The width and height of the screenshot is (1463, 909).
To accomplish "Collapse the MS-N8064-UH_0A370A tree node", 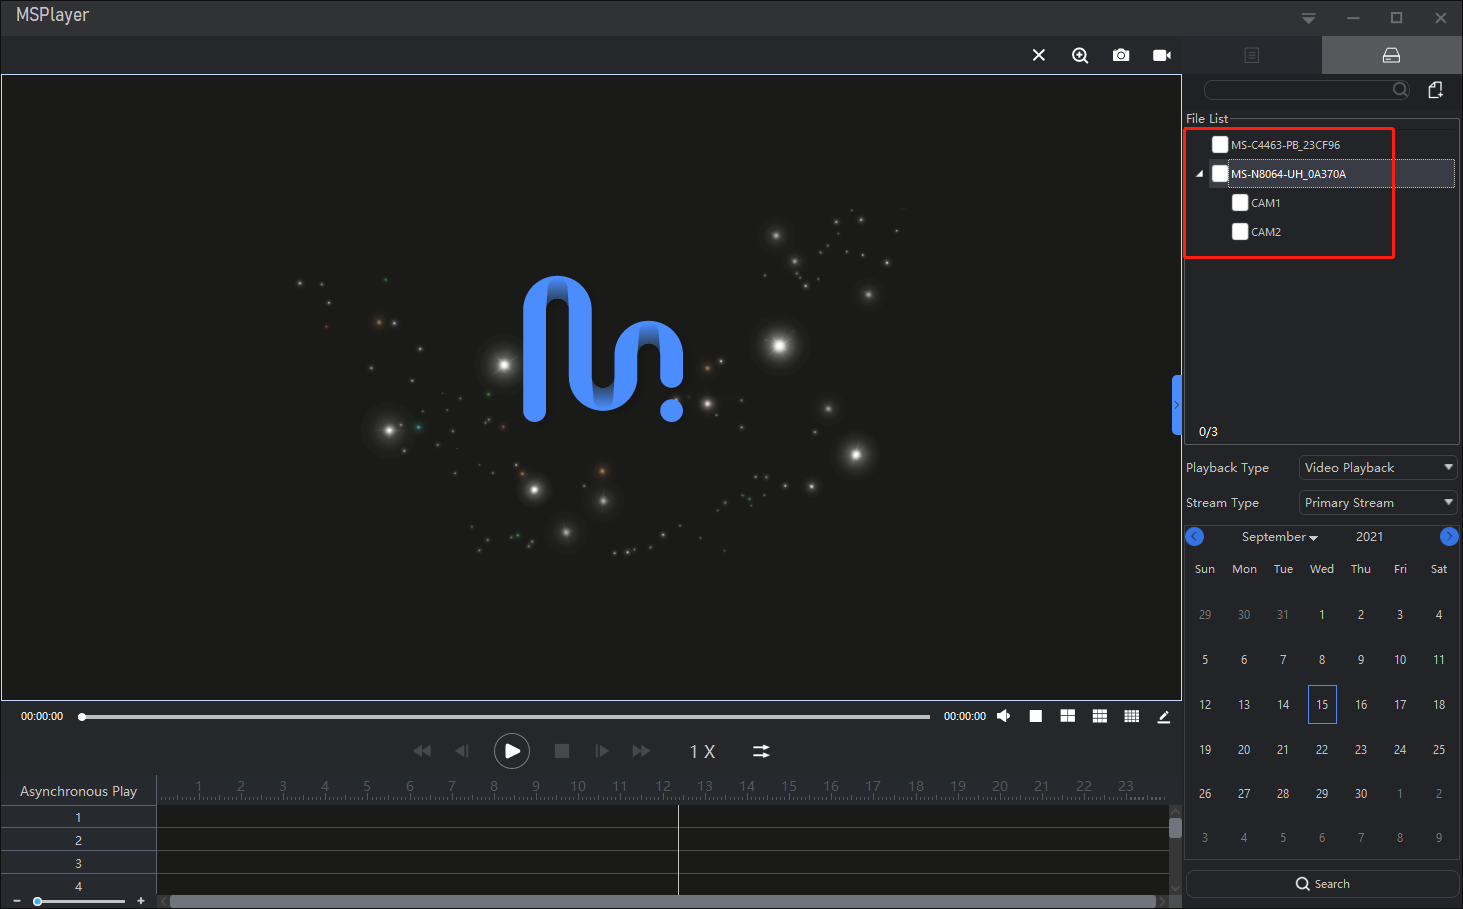I will [x=1200, y=174].
